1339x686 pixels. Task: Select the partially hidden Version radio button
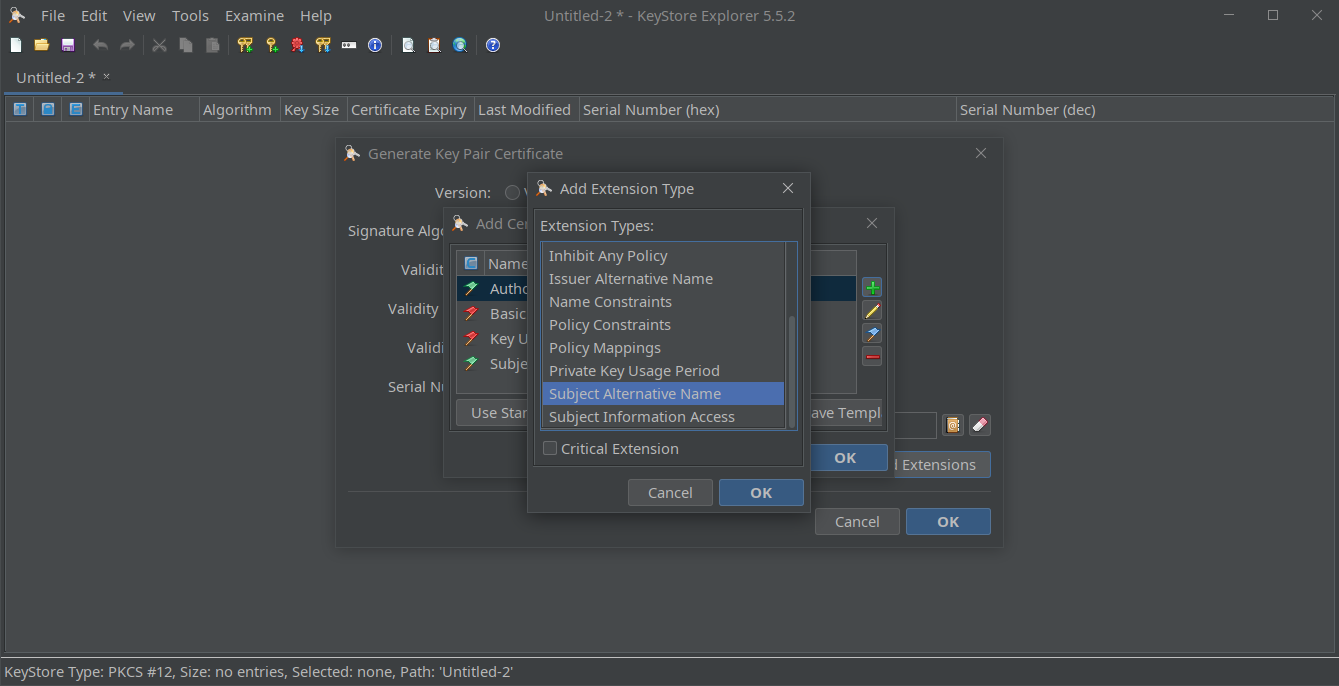(x=512, y=192)
